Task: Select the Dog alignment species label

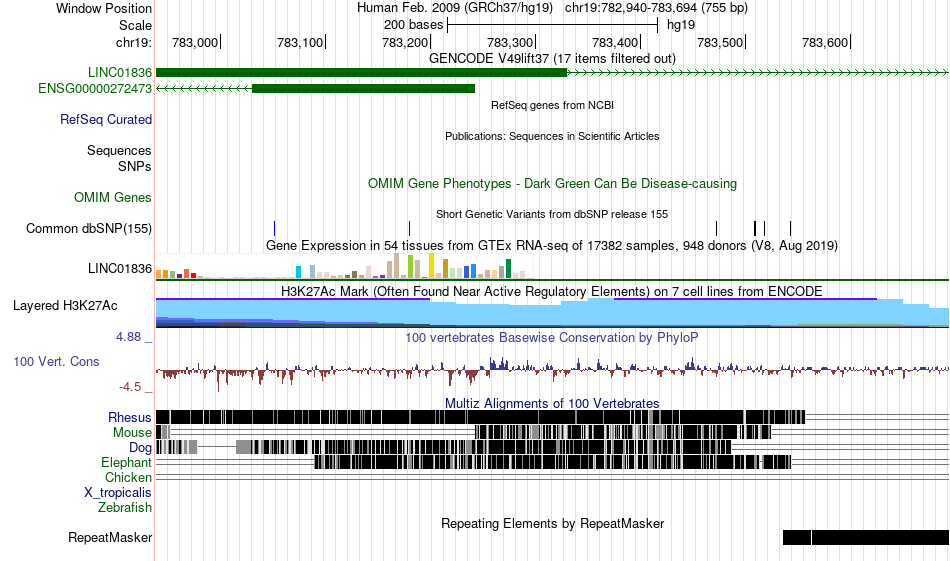Action: point(141,448)
